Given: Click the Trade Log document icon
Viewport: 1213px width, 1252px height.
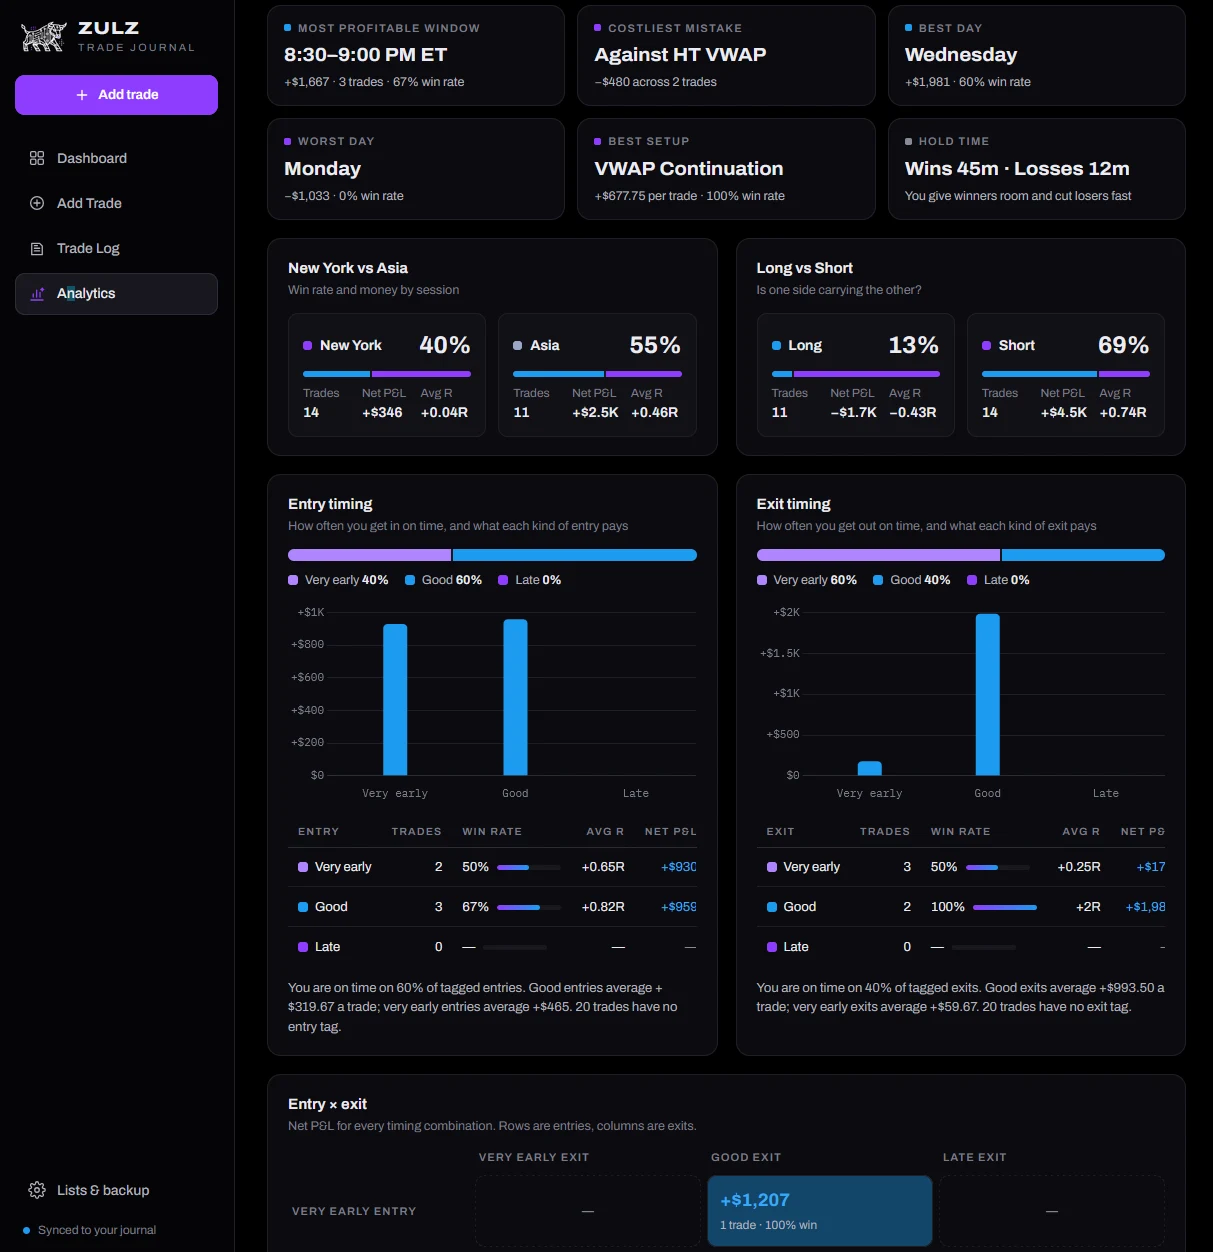Looking at the screenshot, I should tap(37, 248).
